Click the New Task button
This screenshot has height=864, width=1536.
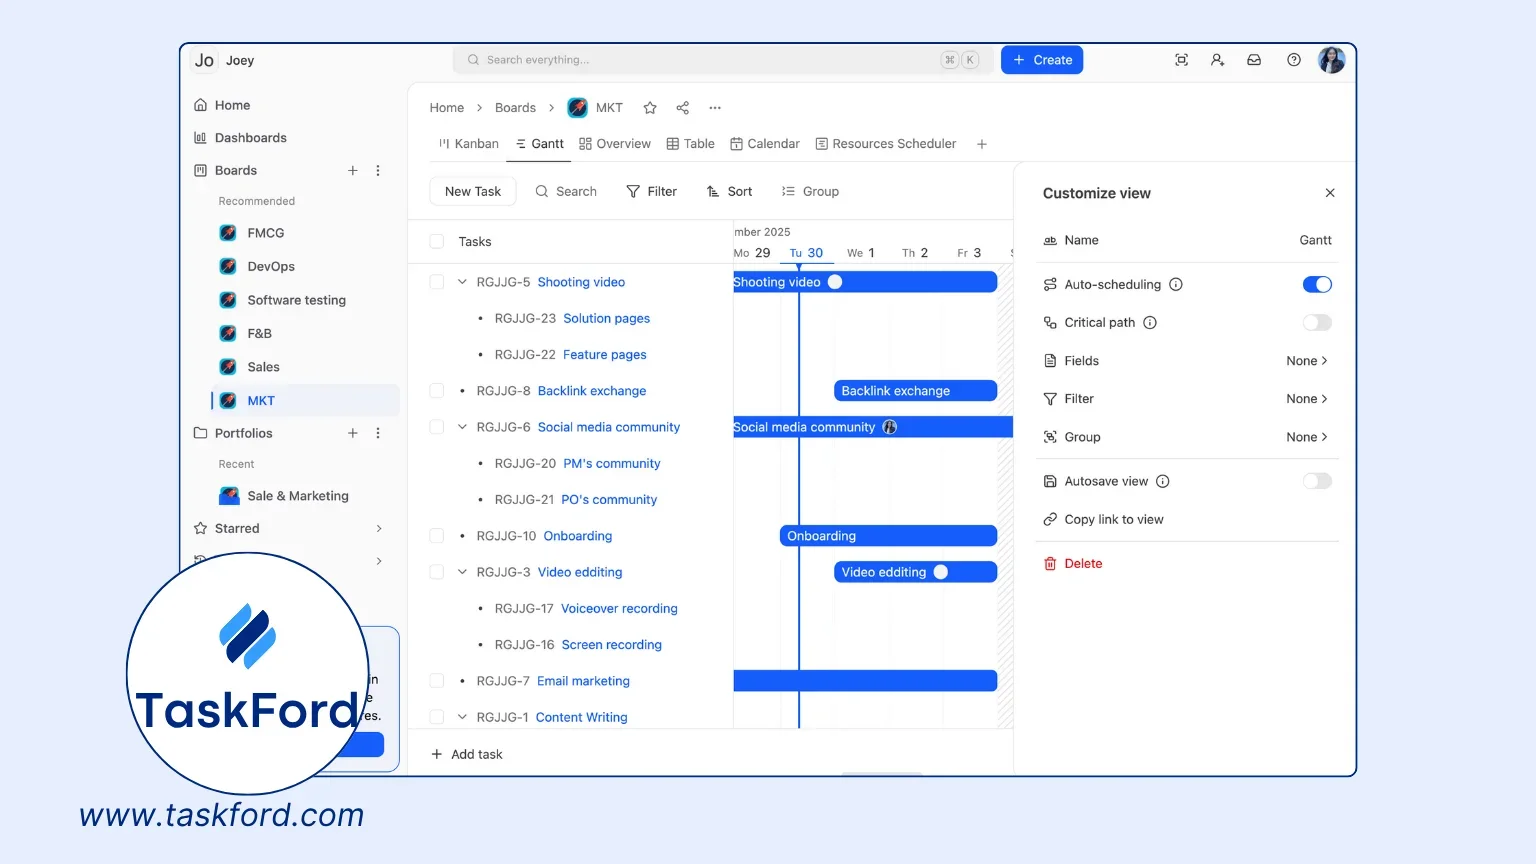click(x=473, y=192)
